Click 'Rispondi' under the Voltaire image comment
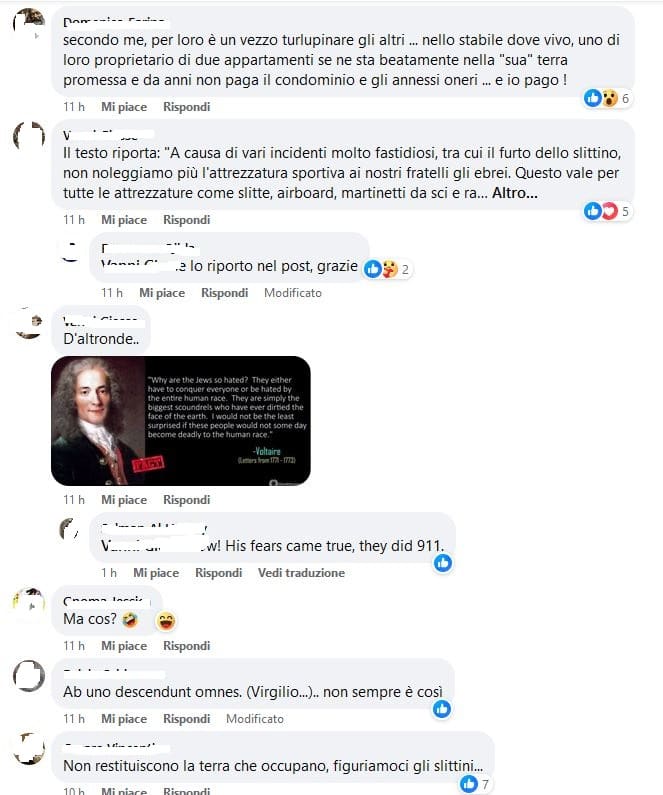The height and width of the screenshot is (795, 663). pos(187,500)
